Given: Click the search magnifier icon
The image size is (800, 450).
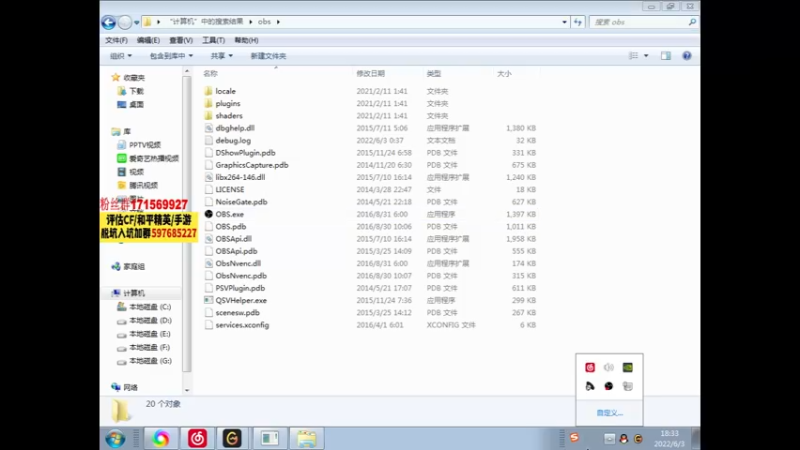Looking at the screenshot, I should [x=692, y=22].
